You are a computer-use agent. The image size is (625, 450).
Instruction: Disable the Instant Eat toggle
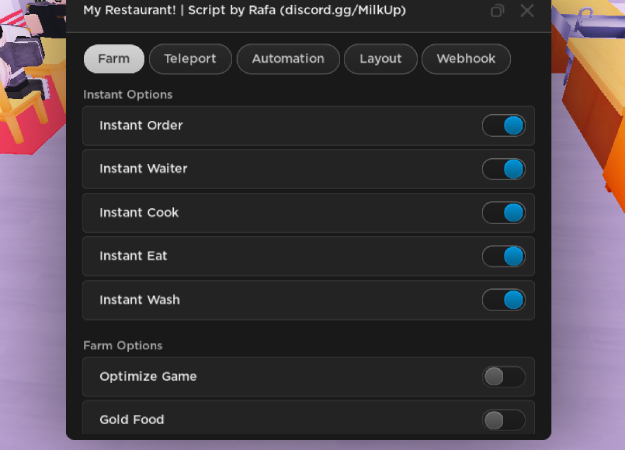tap(503, 256)
